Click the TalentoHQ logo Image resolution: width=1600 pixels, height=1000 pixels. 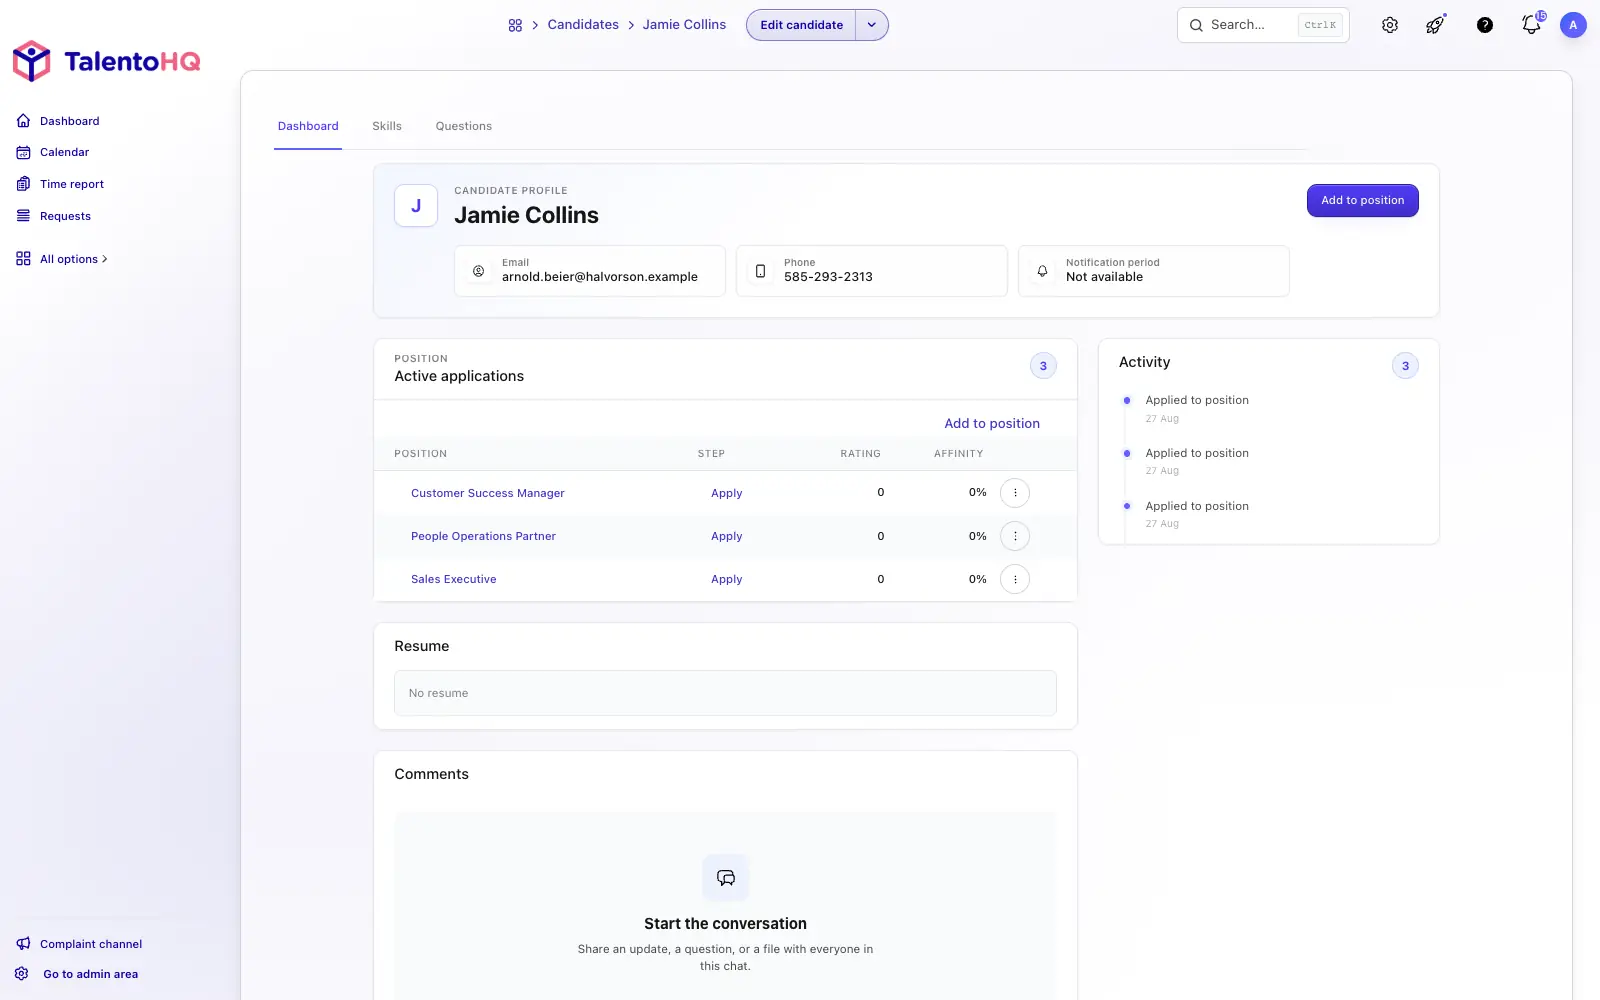106,61
